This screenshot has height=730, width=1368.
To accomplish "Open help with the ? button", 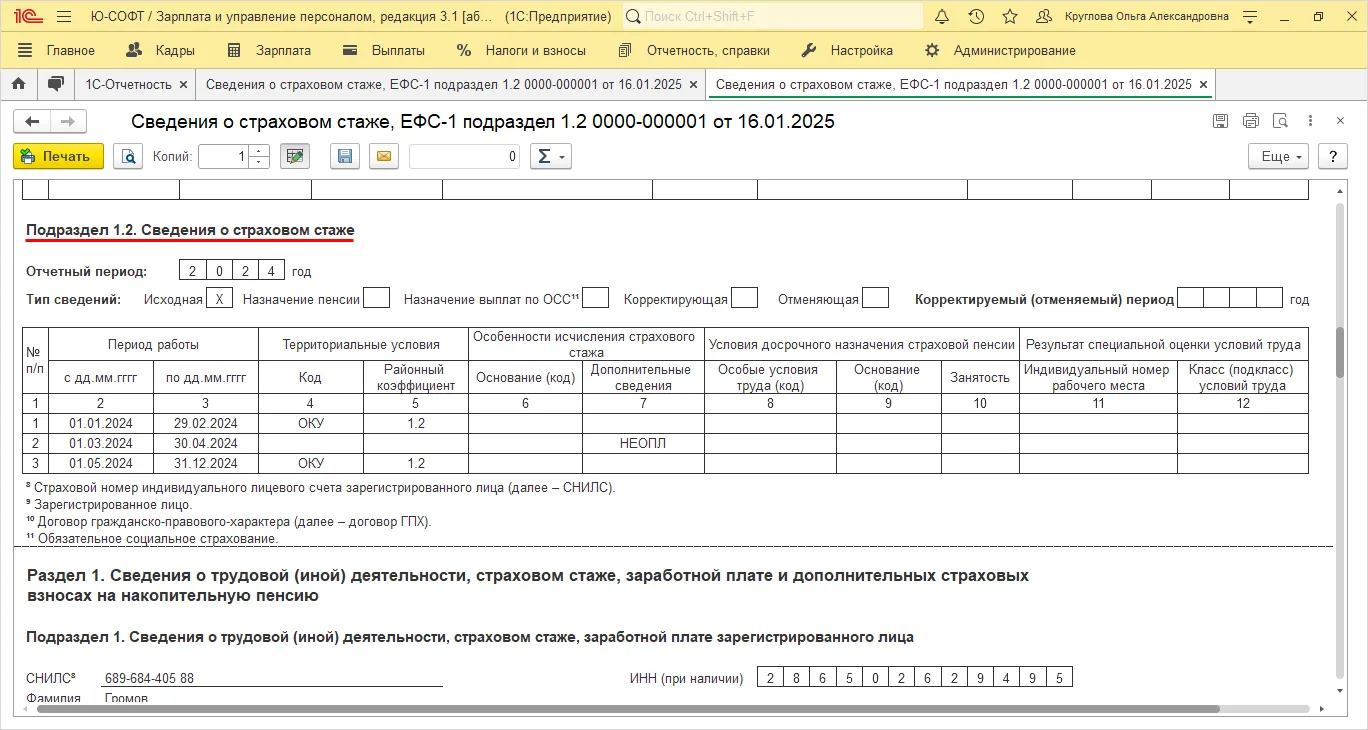I will pos(1333,156).
